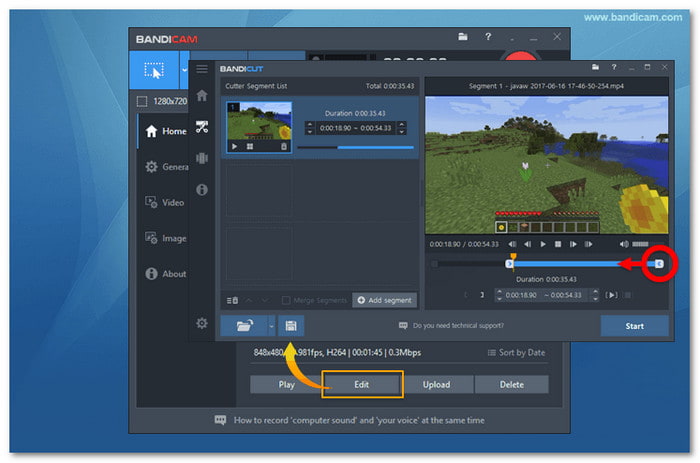
Task: Expand the recording mode dropdown arrow in Bandicam
Action: [x=184, y=70]
